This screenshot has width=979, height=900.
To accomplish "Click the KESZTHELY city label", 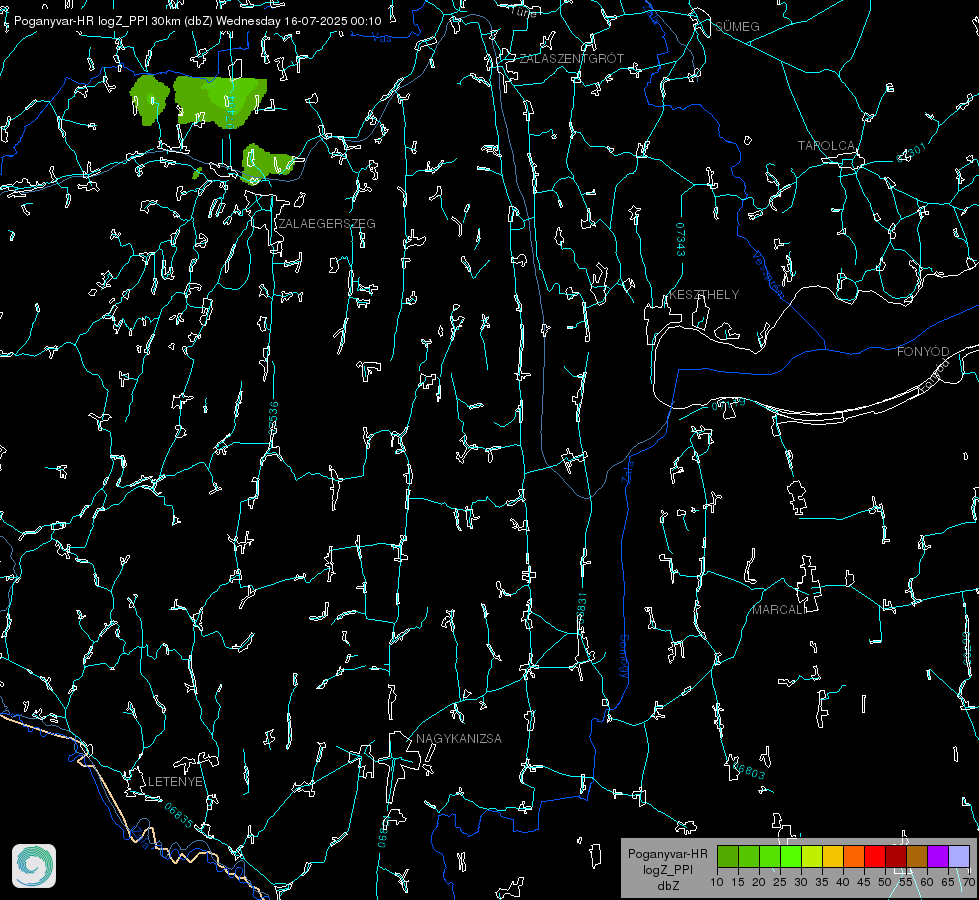I will [704, 295].
